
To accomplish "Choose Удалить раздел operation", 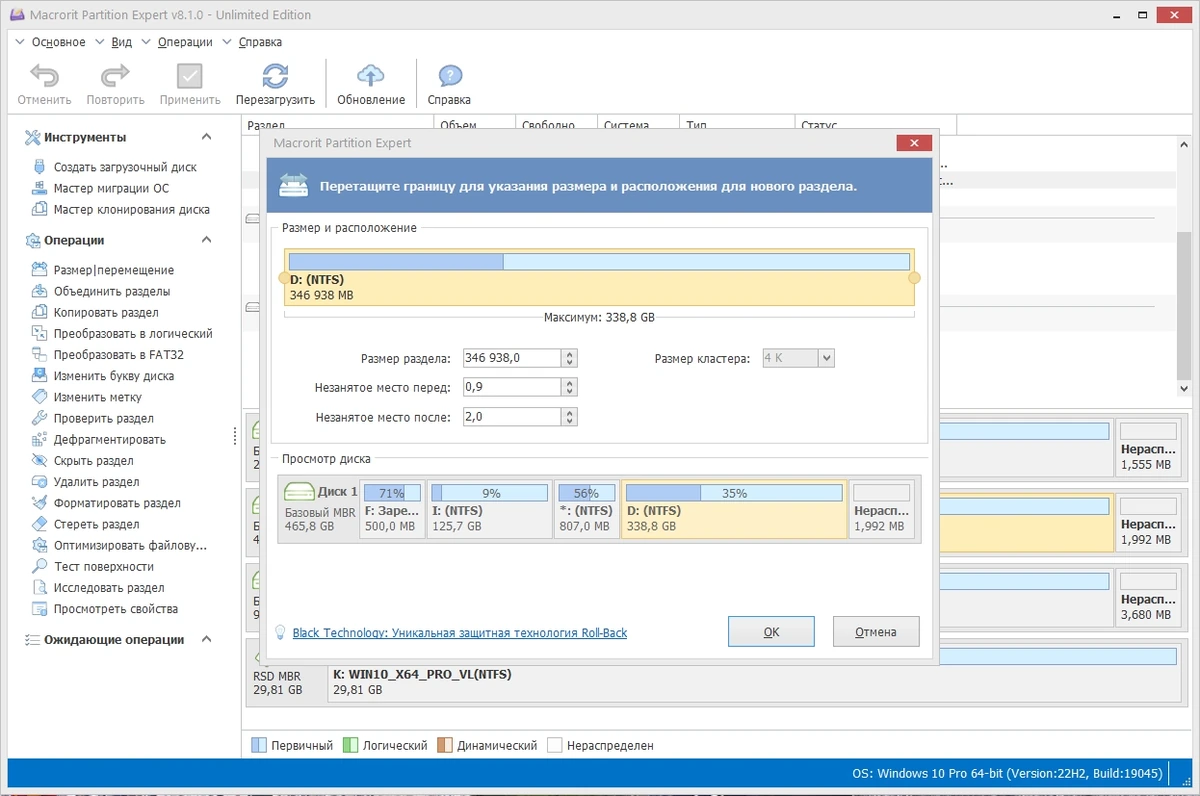I will (96, 482).
